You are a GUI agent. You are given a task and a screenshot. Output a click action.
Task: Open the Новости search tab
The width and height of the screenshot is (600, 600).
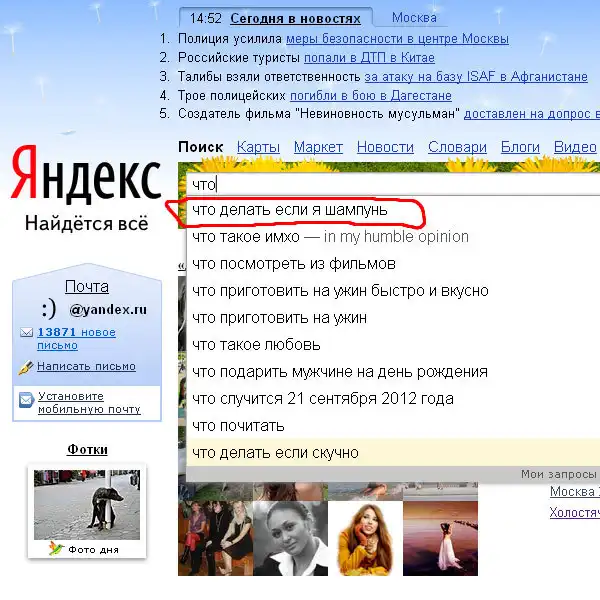tap(385, 147)
